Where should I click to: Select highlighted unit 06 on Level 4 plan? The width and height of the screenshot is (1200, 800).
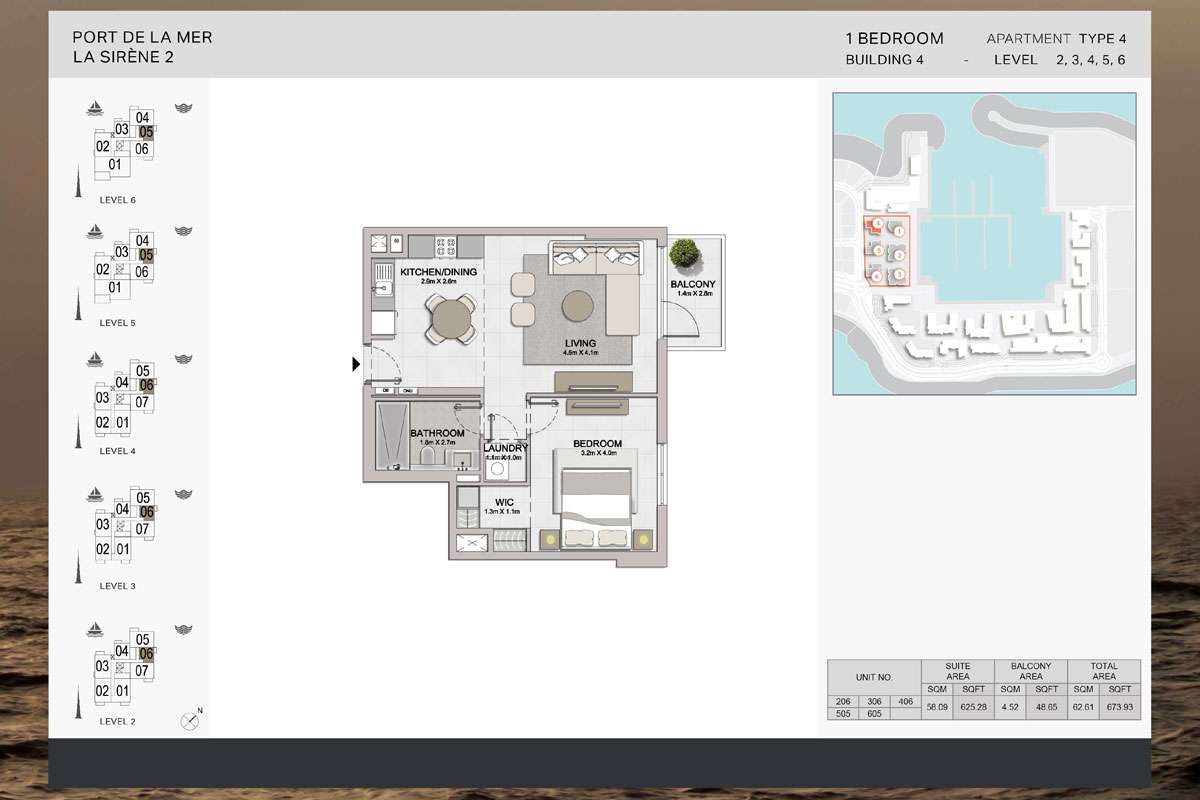(146, 385)
